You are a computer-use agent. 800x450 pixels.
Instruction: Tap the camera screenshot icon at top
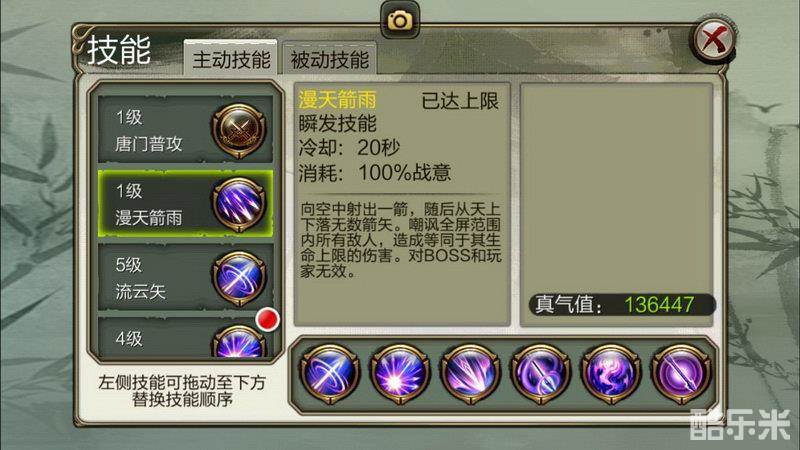(400, 20)
